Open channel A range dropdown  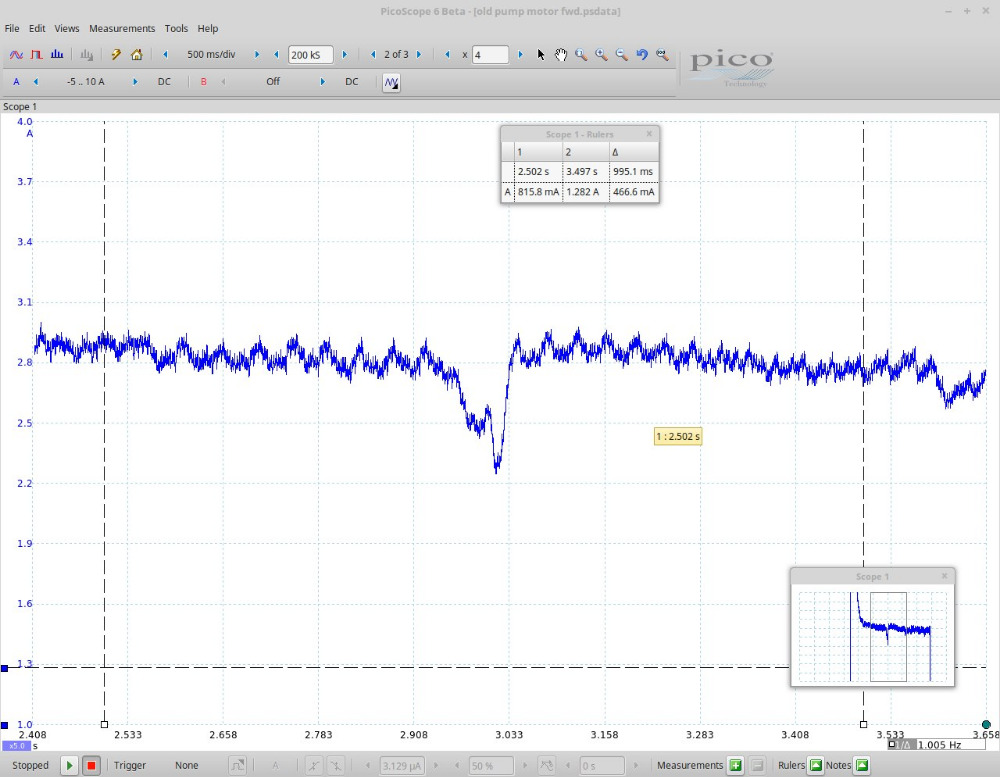(85, 82)
